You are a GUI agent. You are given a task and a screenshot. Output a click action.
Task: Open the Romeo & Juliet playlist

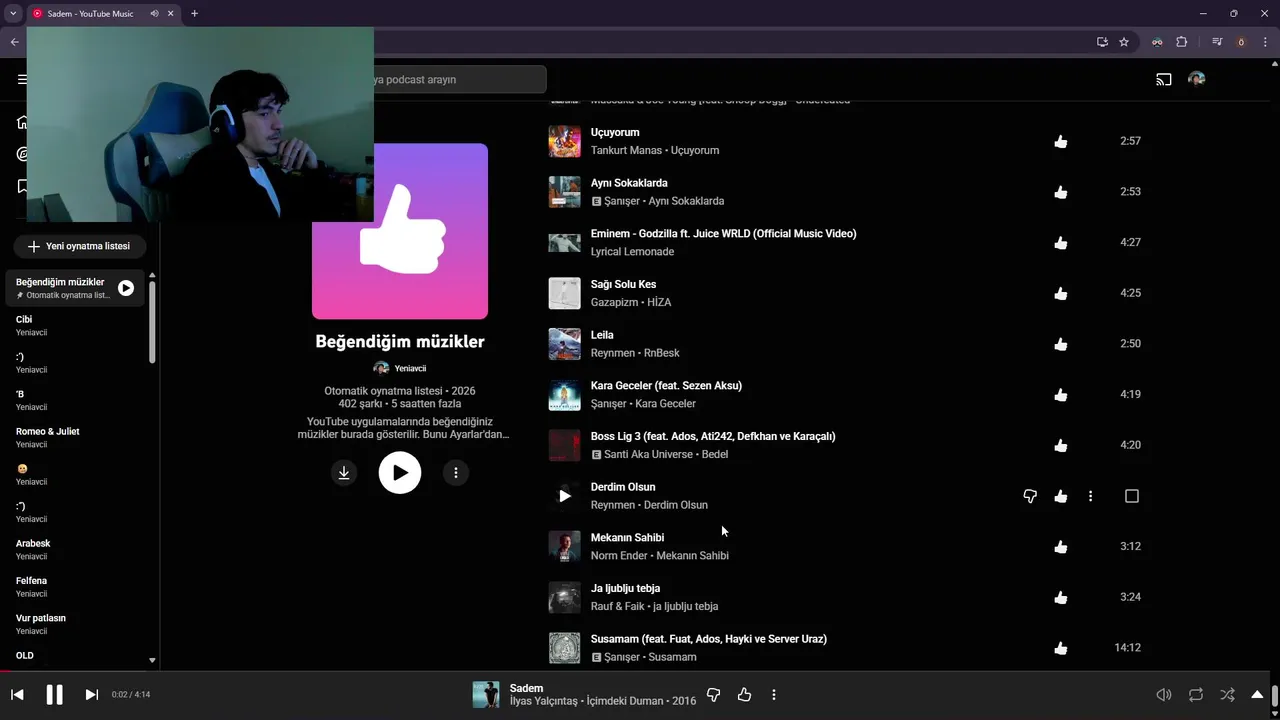(76, 437)
